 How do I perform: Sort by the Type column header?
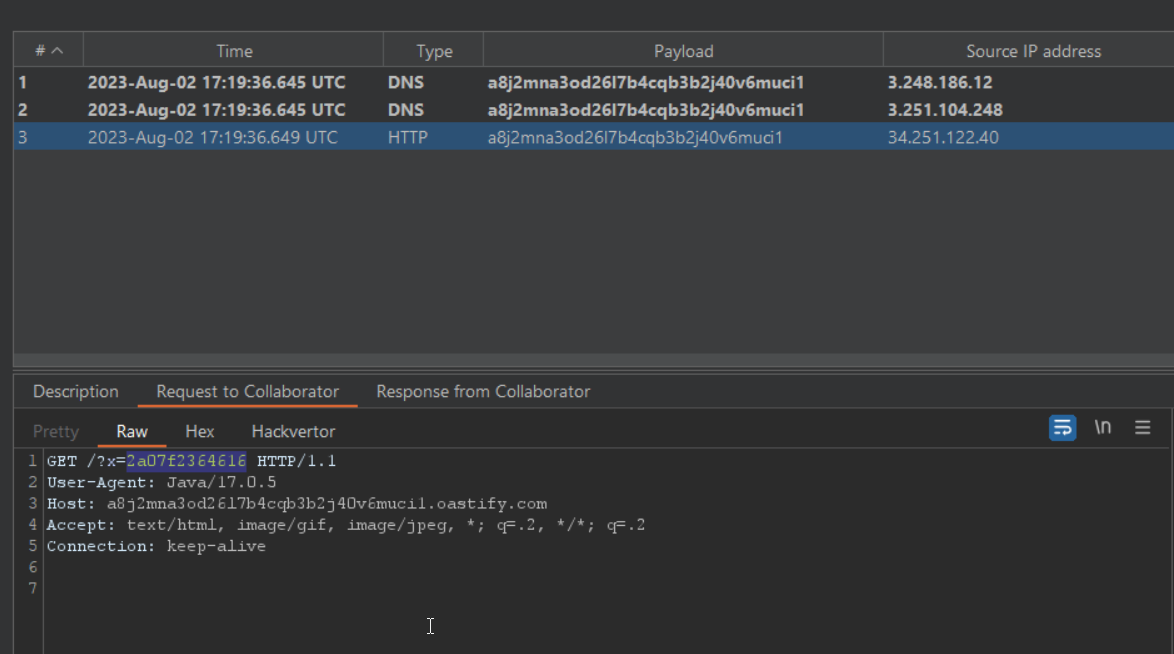(x=434, y=51)
